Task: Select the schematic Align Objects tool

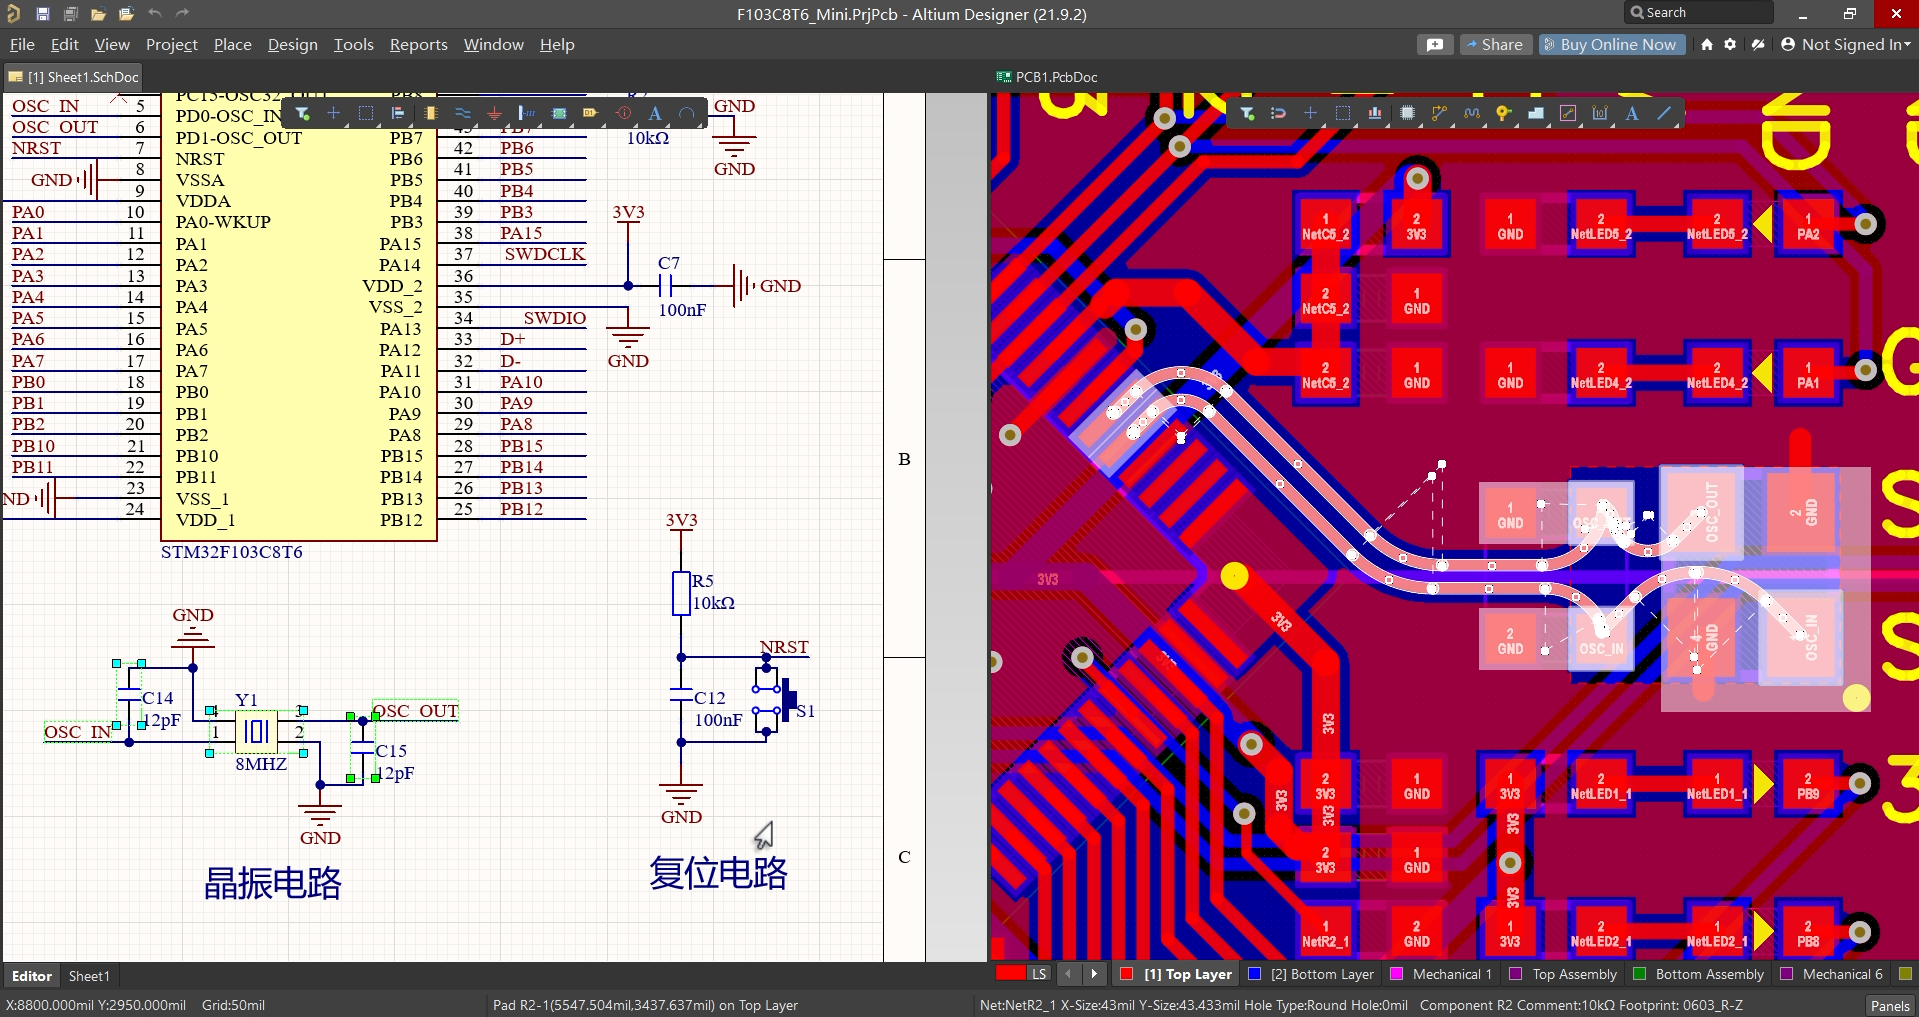Action: (398, 113)
